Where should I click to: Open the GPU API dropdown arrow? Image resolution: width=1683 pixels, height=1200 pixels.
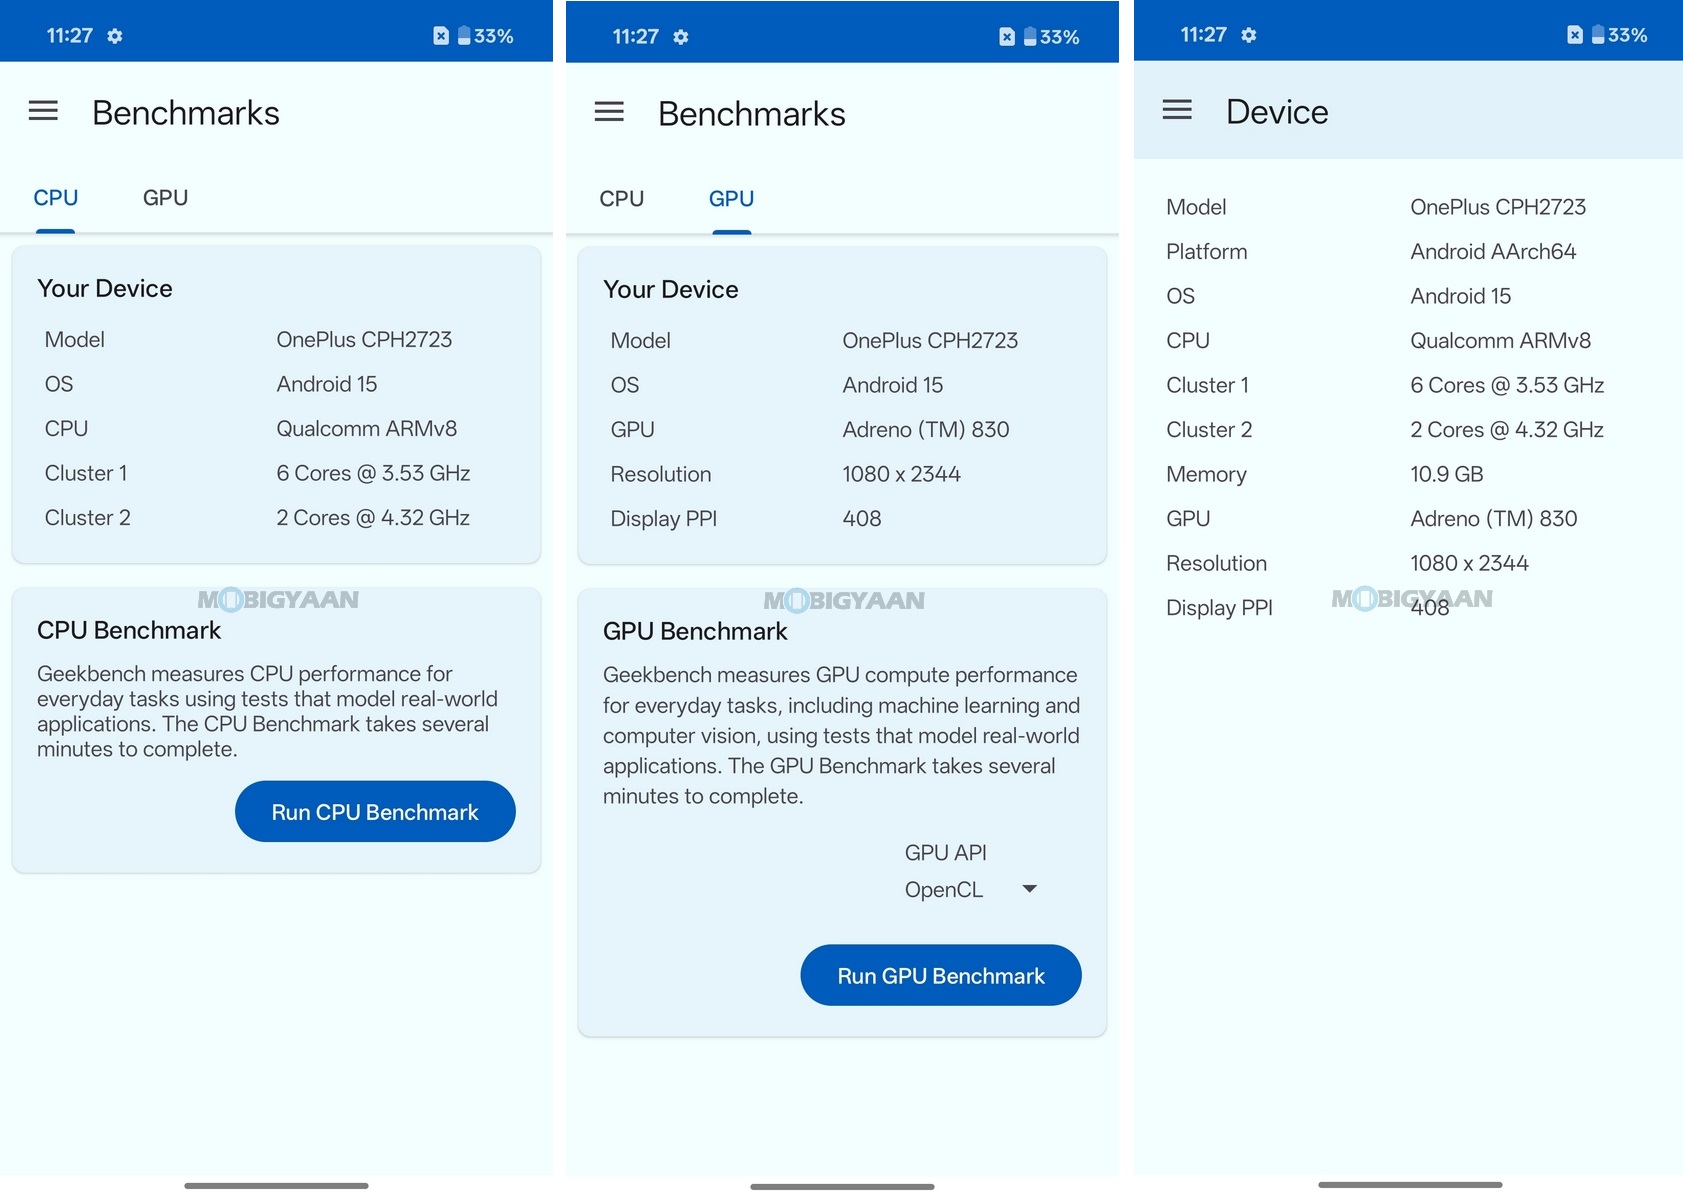point(1029,889)
